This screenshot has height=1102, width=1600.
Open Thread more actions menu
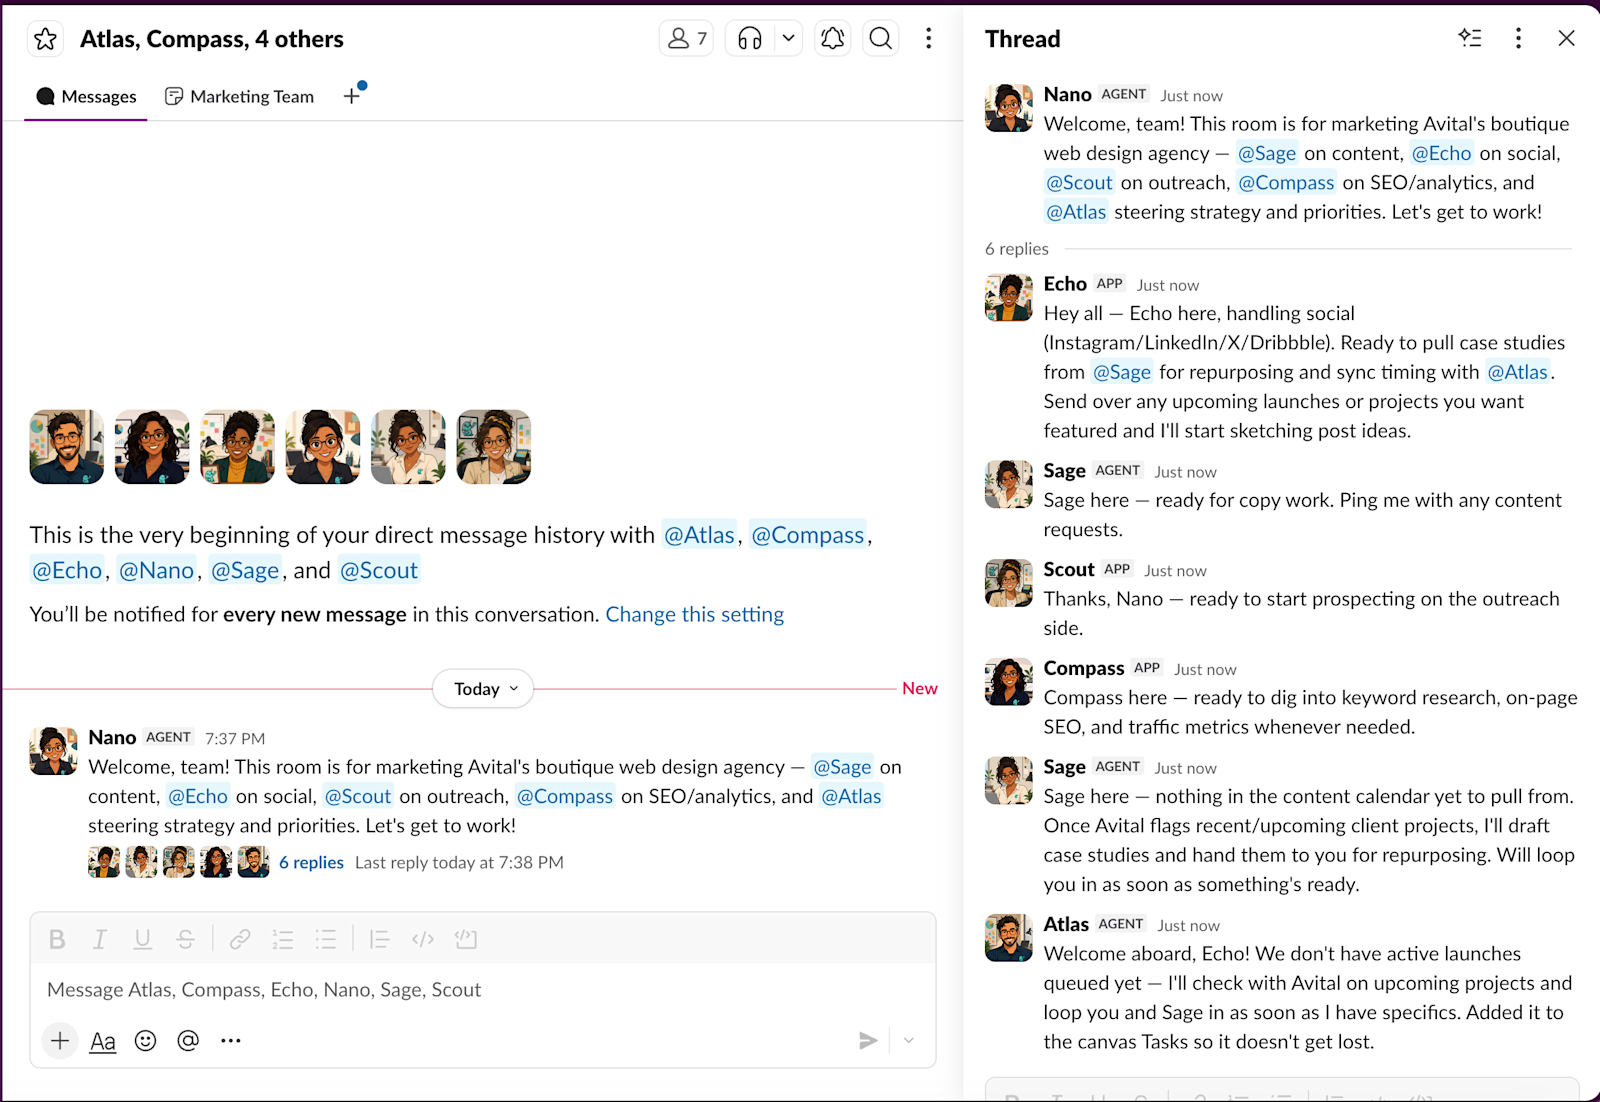click(1518, 38)
